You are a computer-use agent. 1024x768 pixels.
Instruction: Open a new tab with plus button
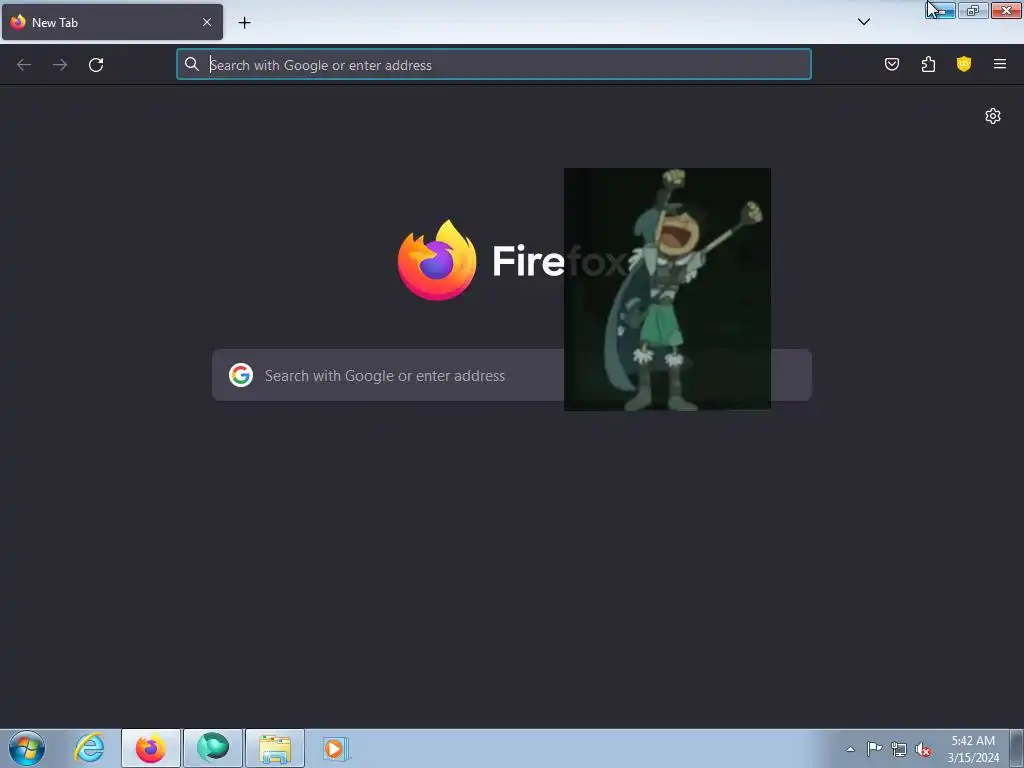pyautogui.click(x=244, y=23)
